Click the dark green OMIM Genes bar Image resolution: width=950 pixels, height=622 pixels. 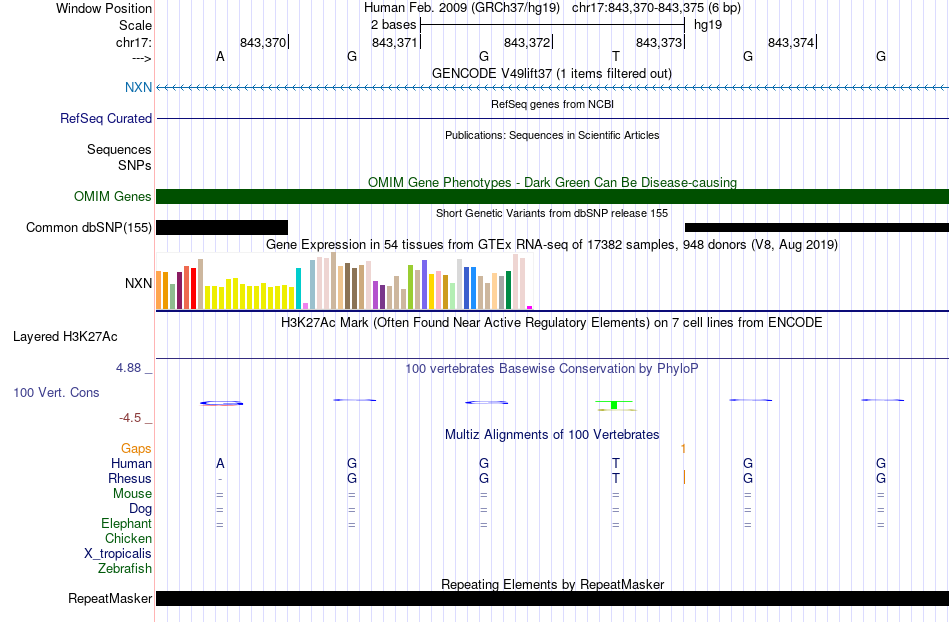(553, 196)
